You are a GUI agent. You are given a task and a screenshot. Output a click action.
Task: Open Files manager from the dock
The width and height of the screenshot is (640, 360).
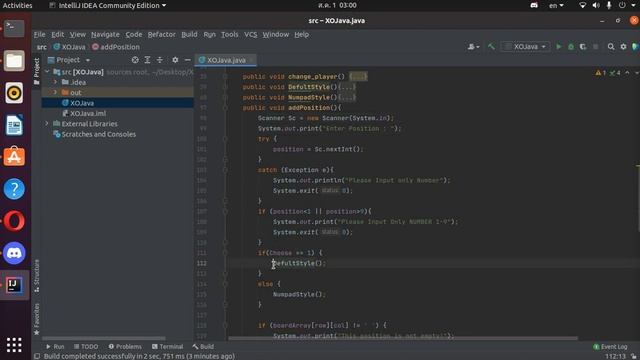pos(14,61)
